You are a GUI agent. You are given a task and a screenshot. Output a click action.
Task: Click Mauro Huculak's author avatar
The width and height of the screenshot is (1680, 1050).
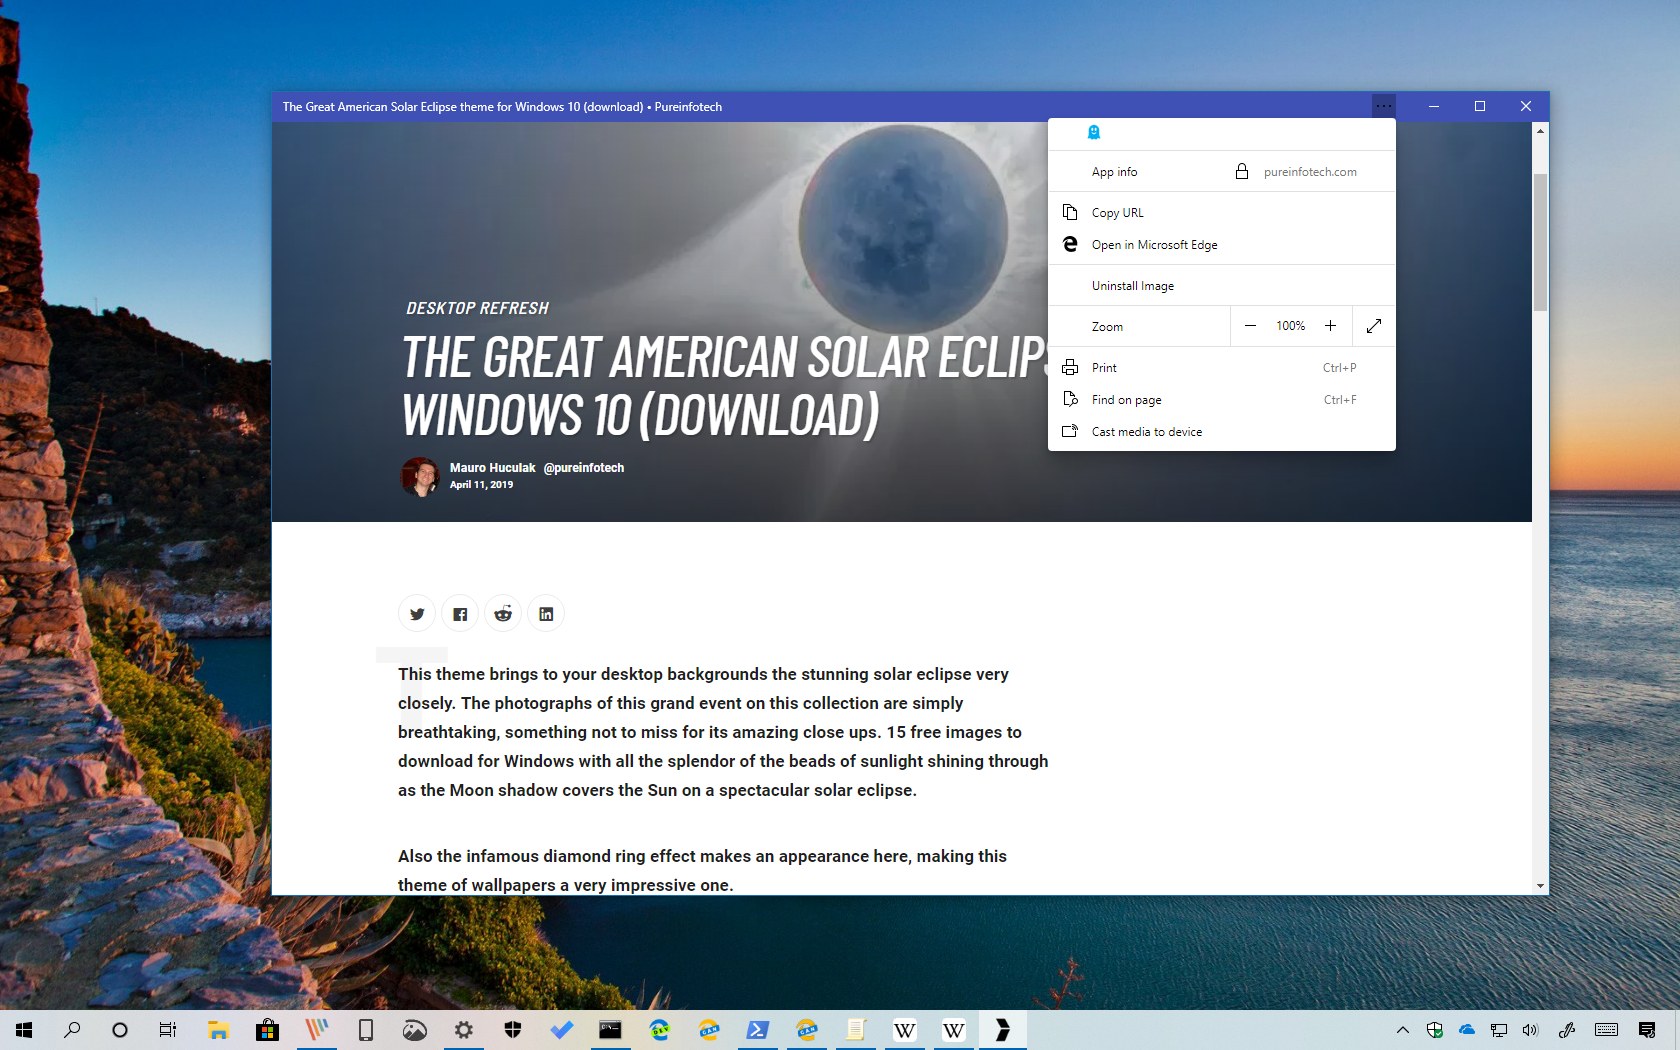click(x=420, y=477)
